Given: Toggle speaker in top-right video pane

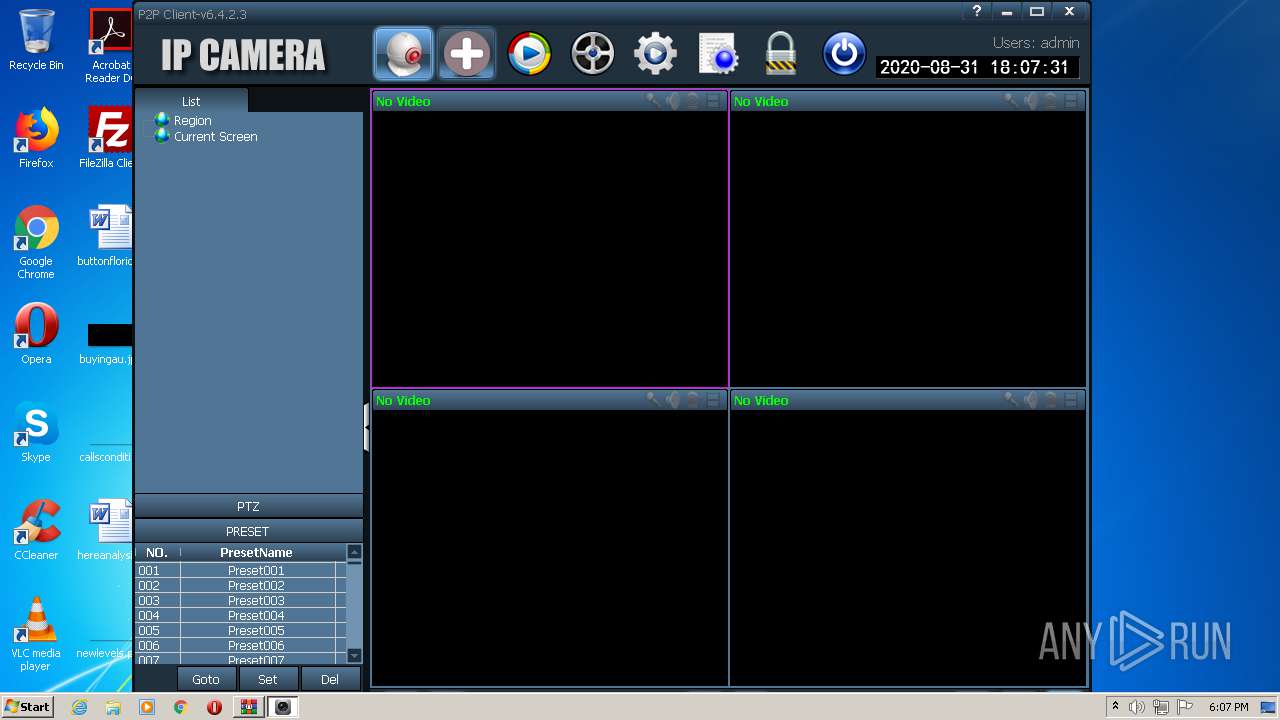Looking at the screenshot, I should click(1031, 101).
